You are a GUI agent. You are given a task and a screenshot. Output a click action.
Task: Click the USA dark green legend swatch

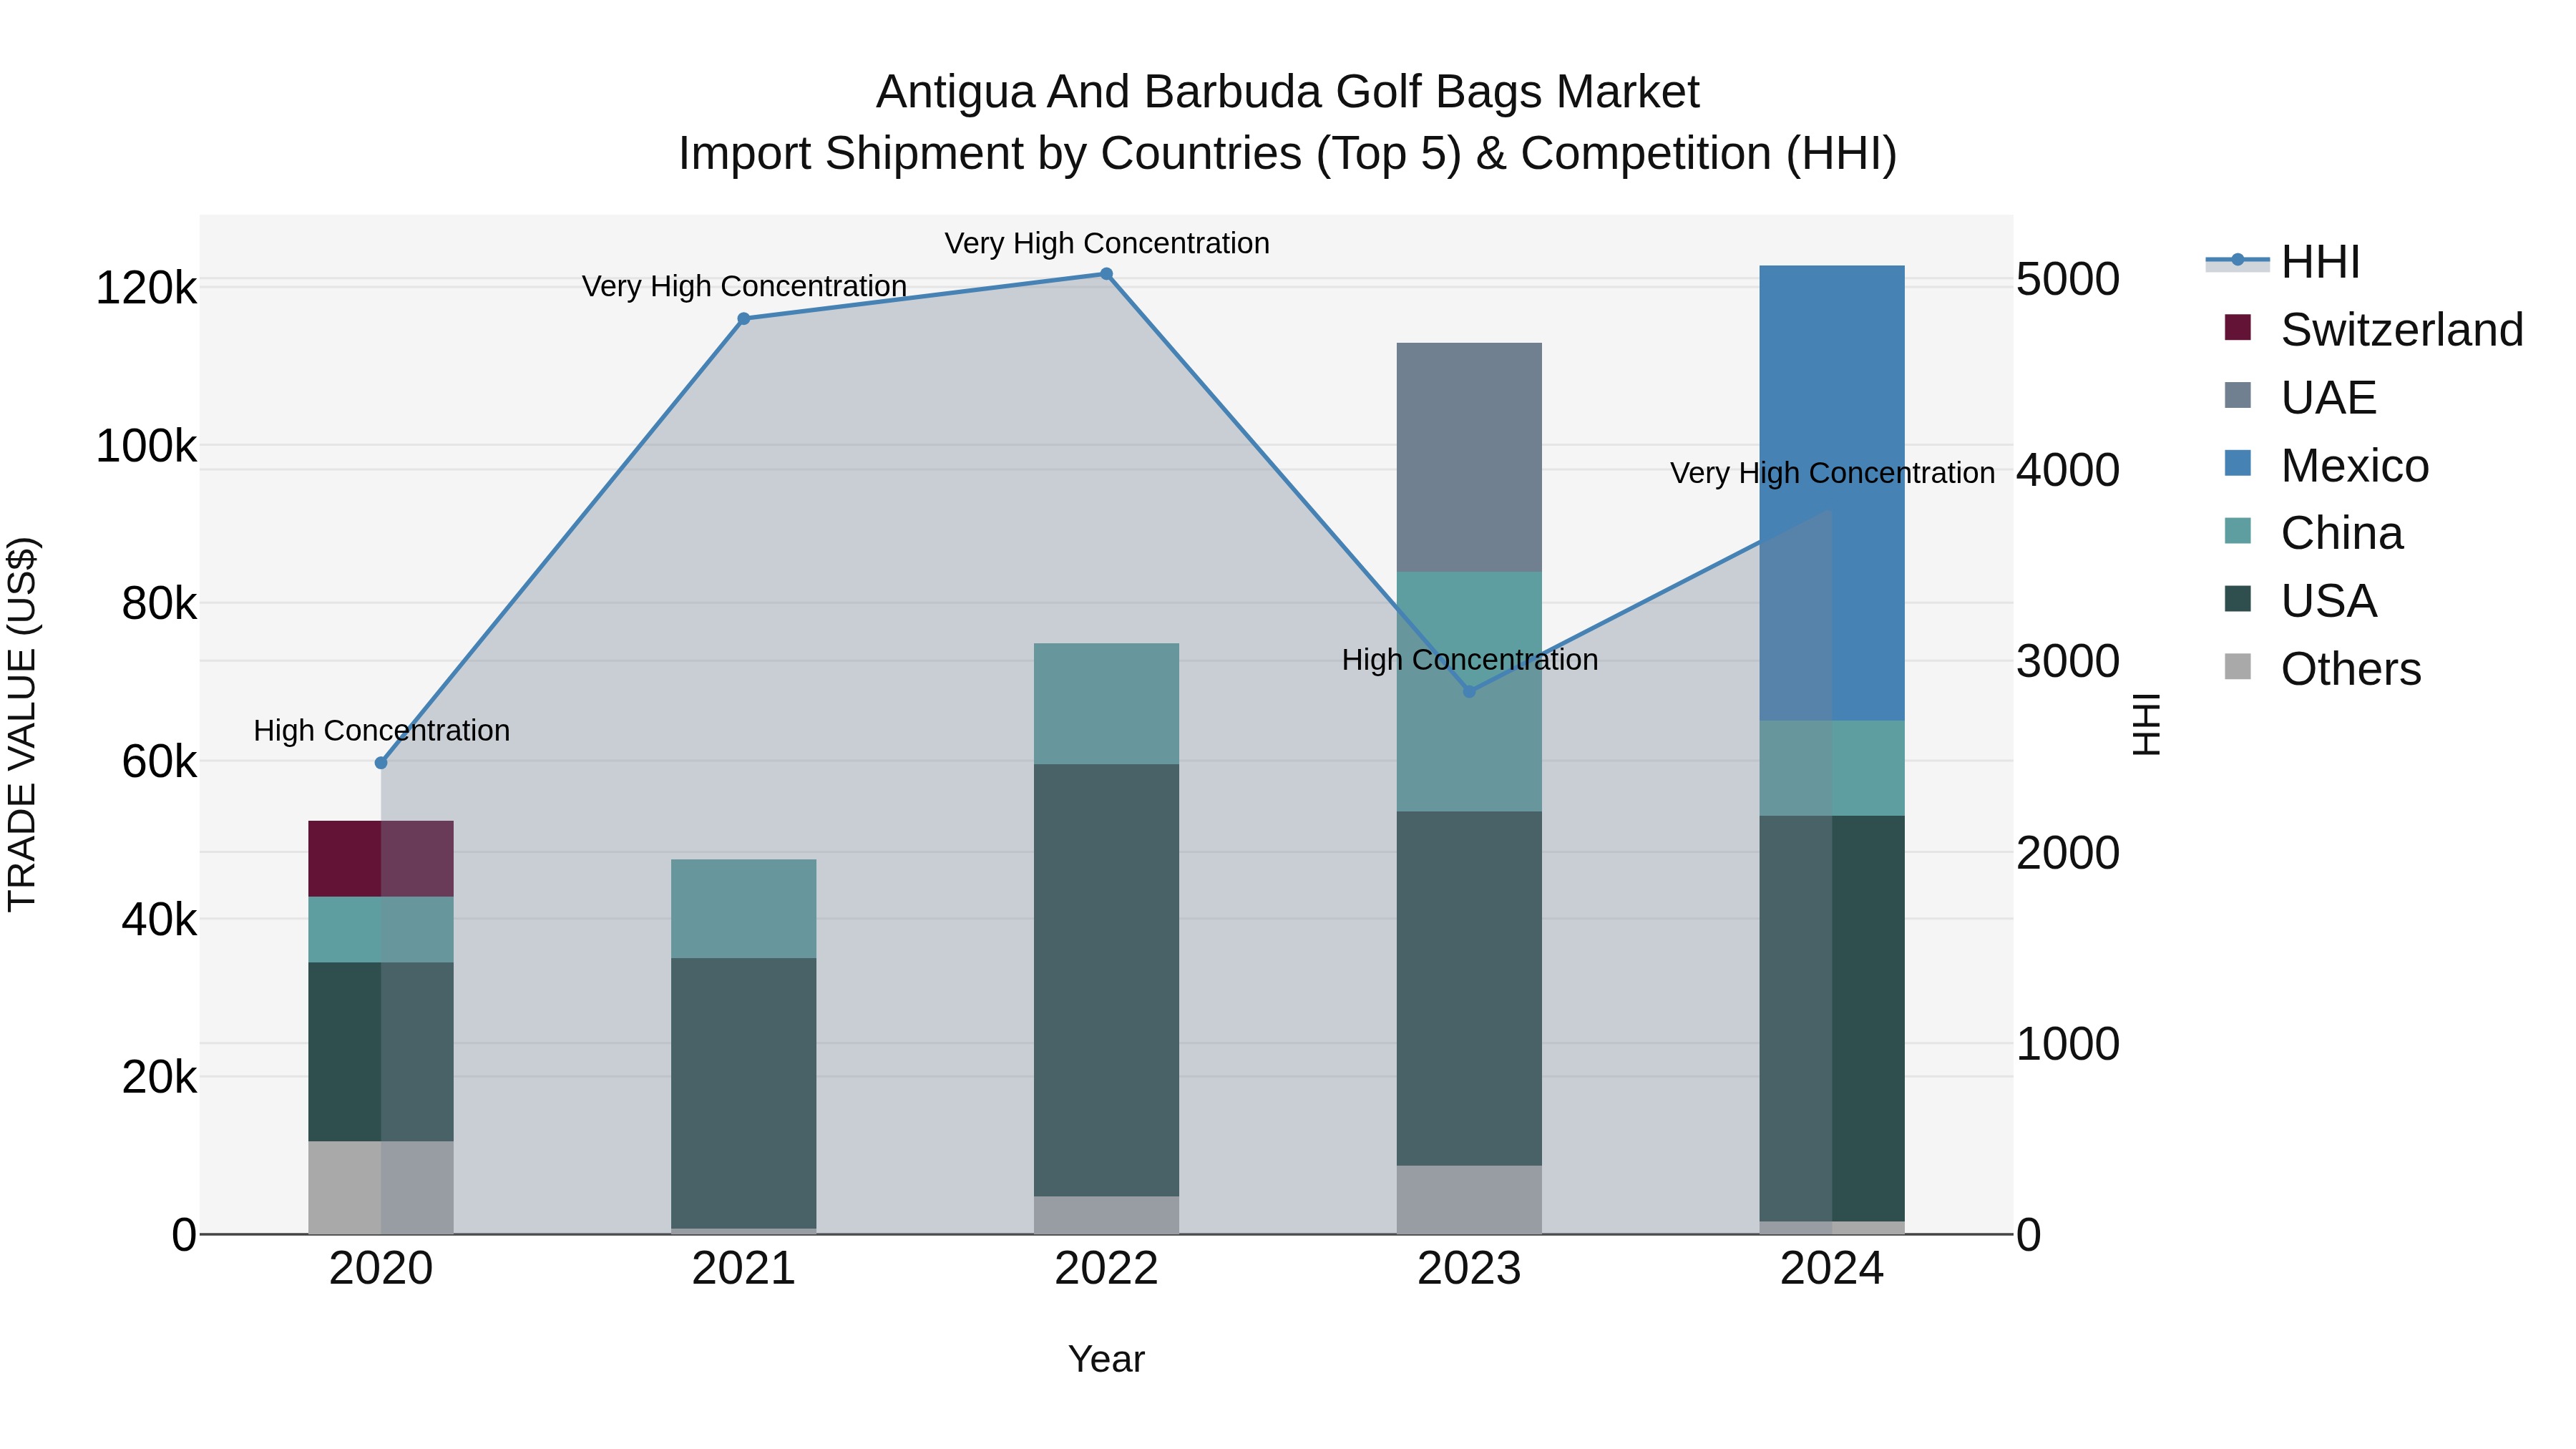point(2238,599)
